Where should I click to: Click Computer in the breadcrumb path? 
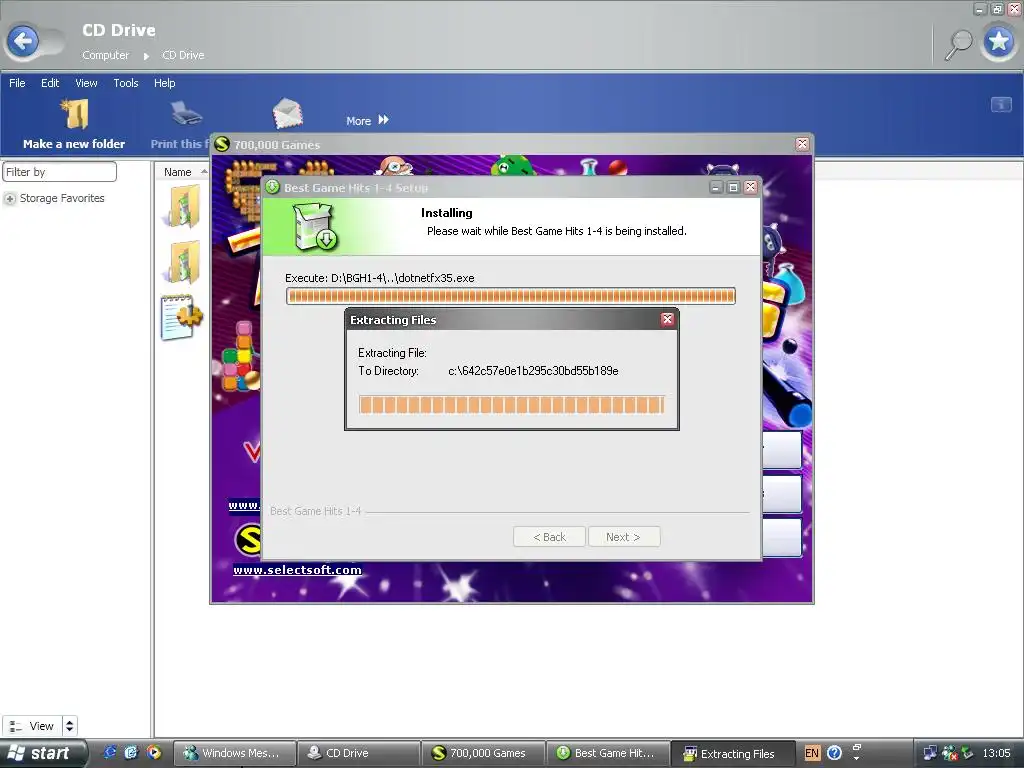105,55
